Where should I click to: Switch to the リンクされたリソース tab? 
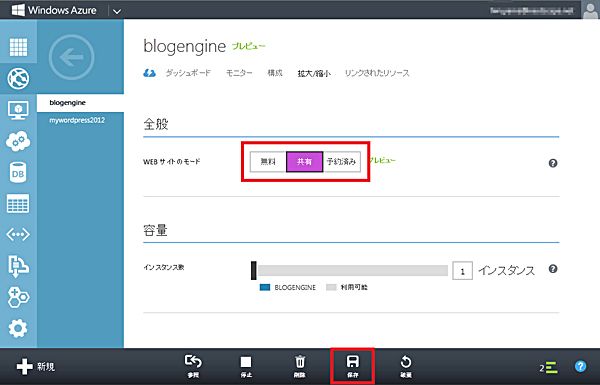pyautogui.click(x=377, y=73)
